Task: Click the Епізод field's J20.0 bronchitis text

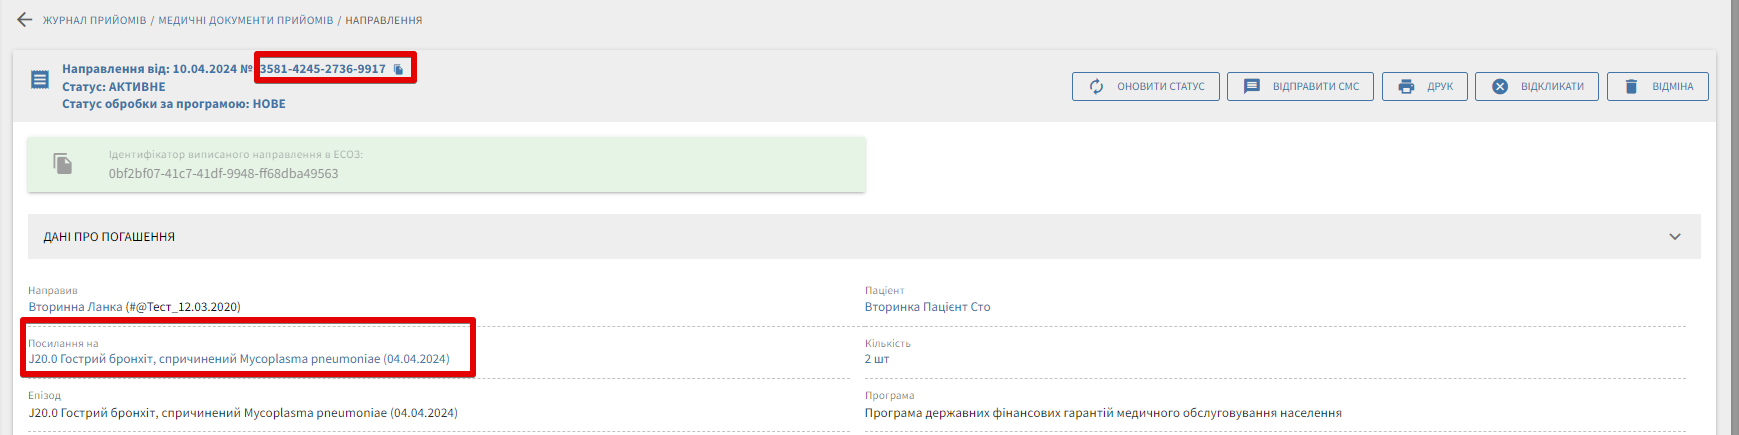Action: pyautogui.click(x=243, y=413)
